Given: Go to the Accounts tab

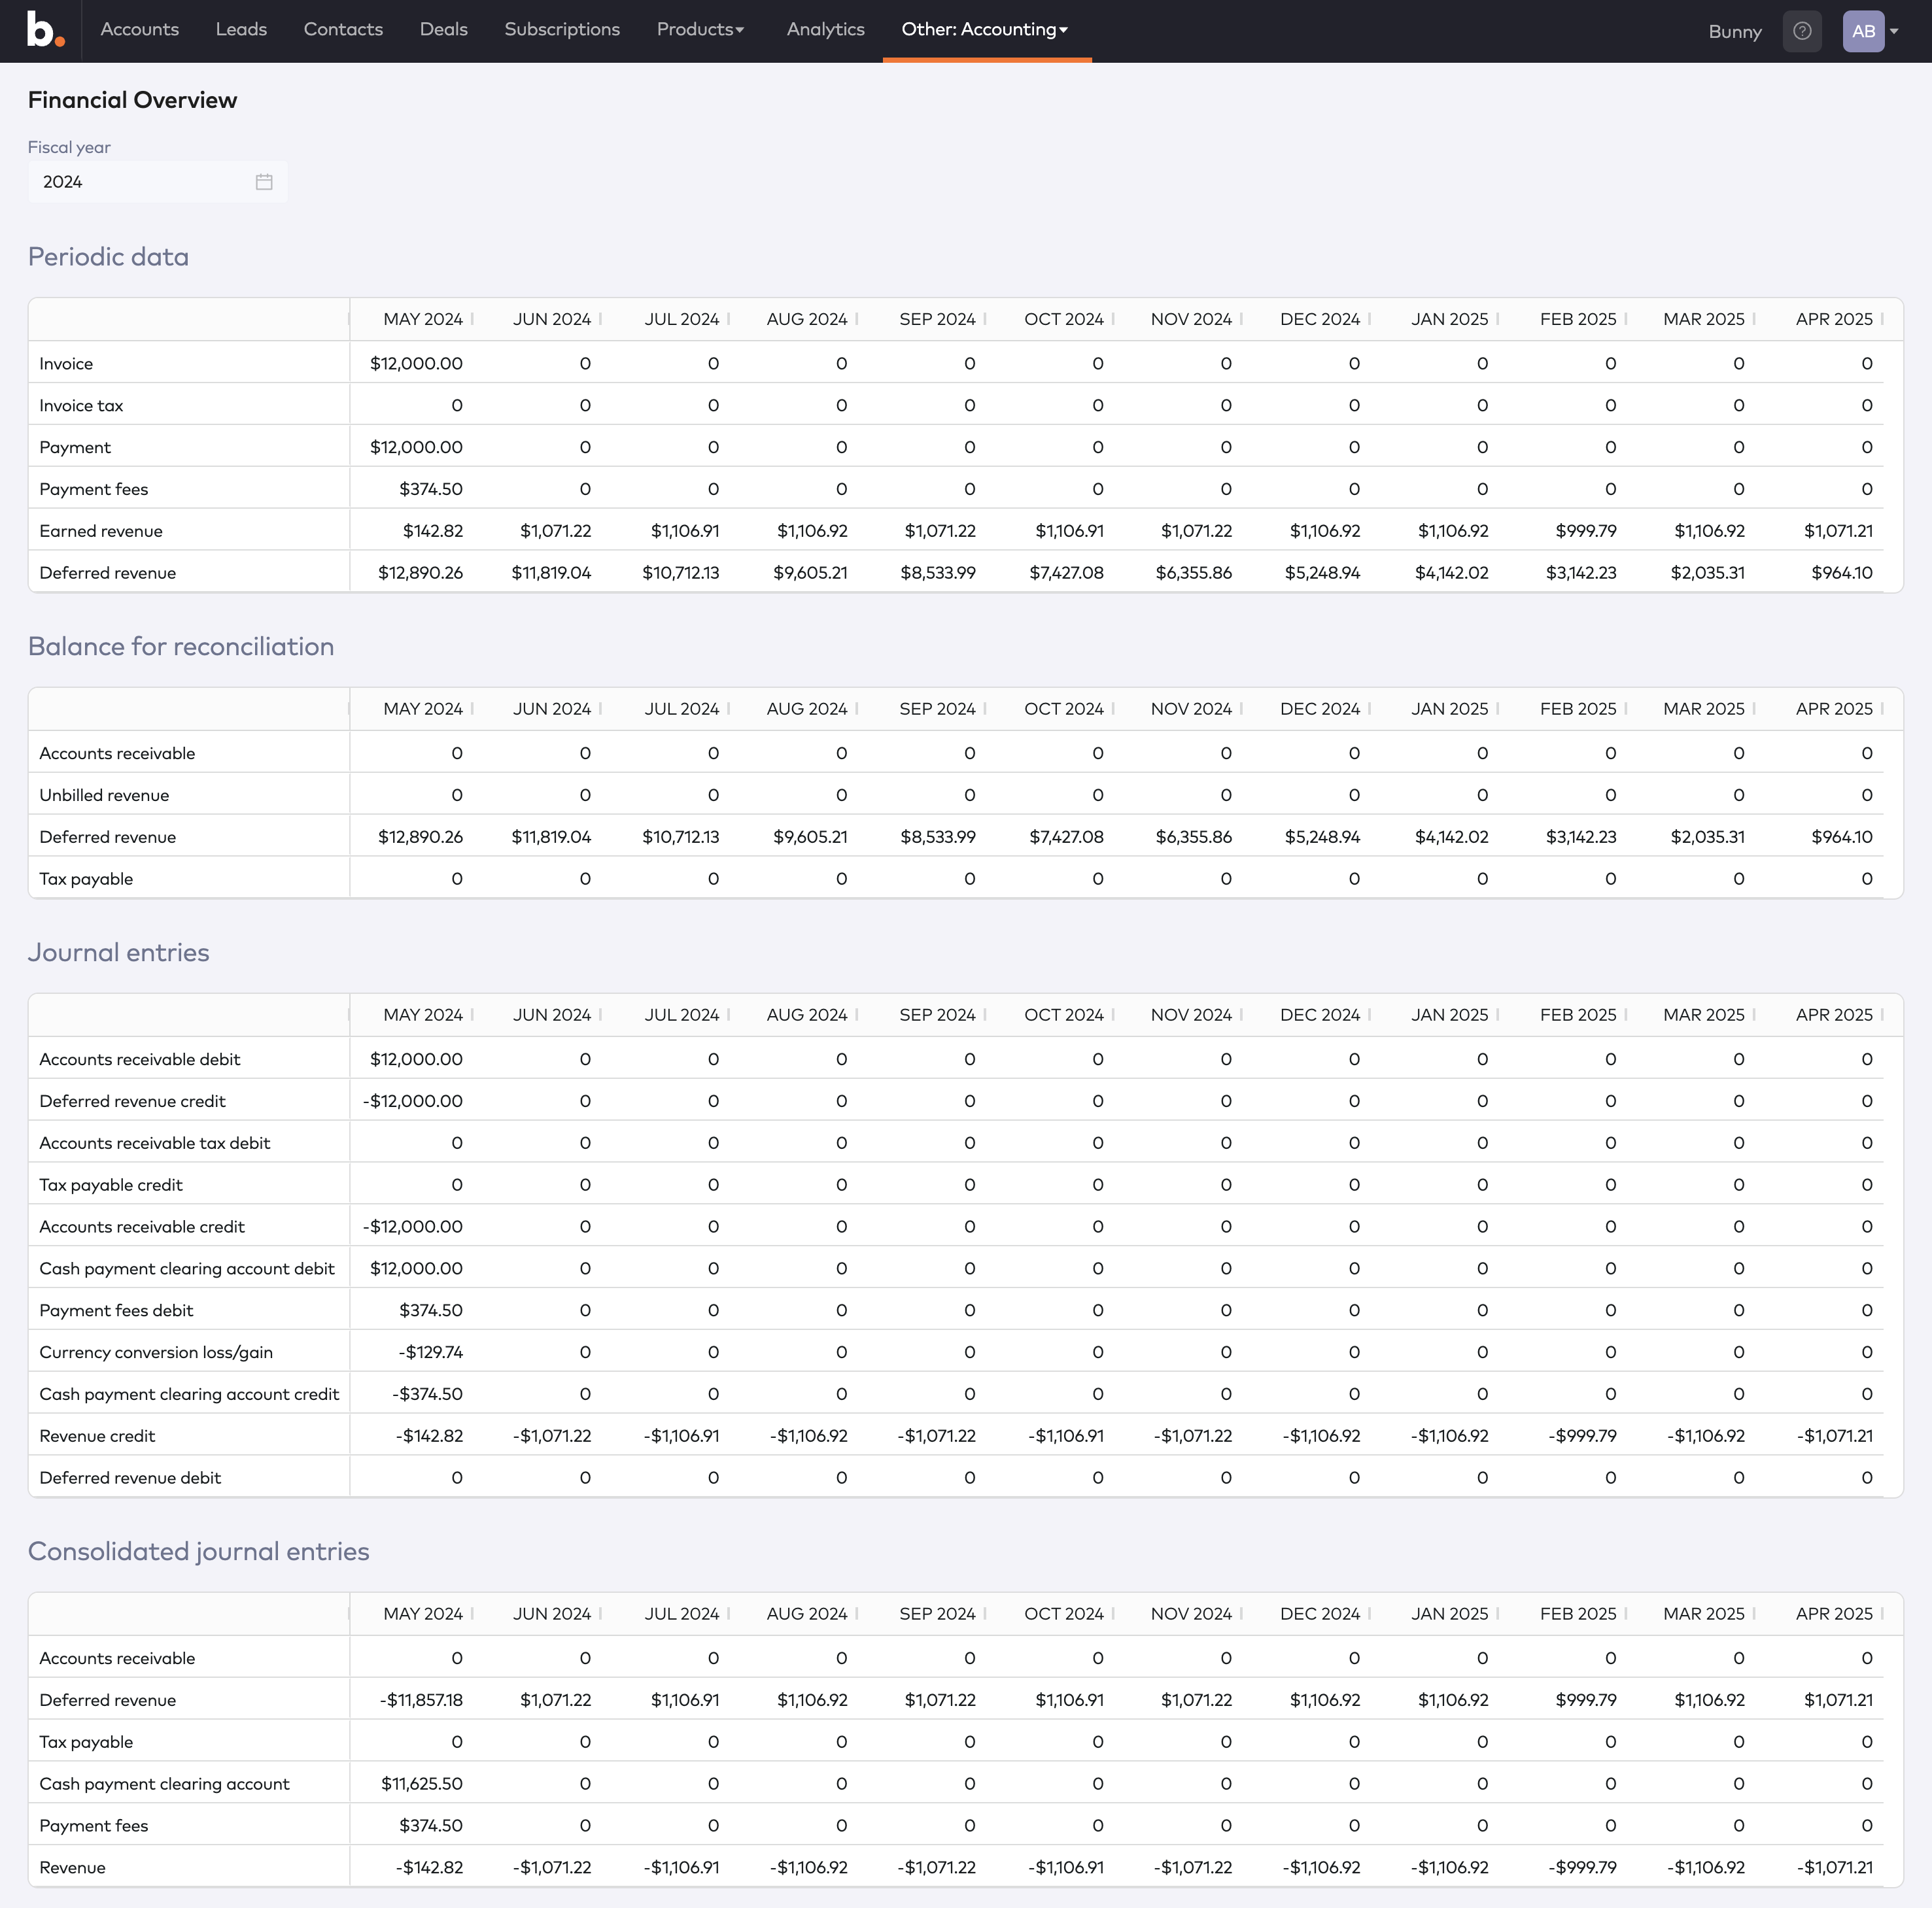Looking at the screenshot, I should pyautogui.click(x=140, y=30).
